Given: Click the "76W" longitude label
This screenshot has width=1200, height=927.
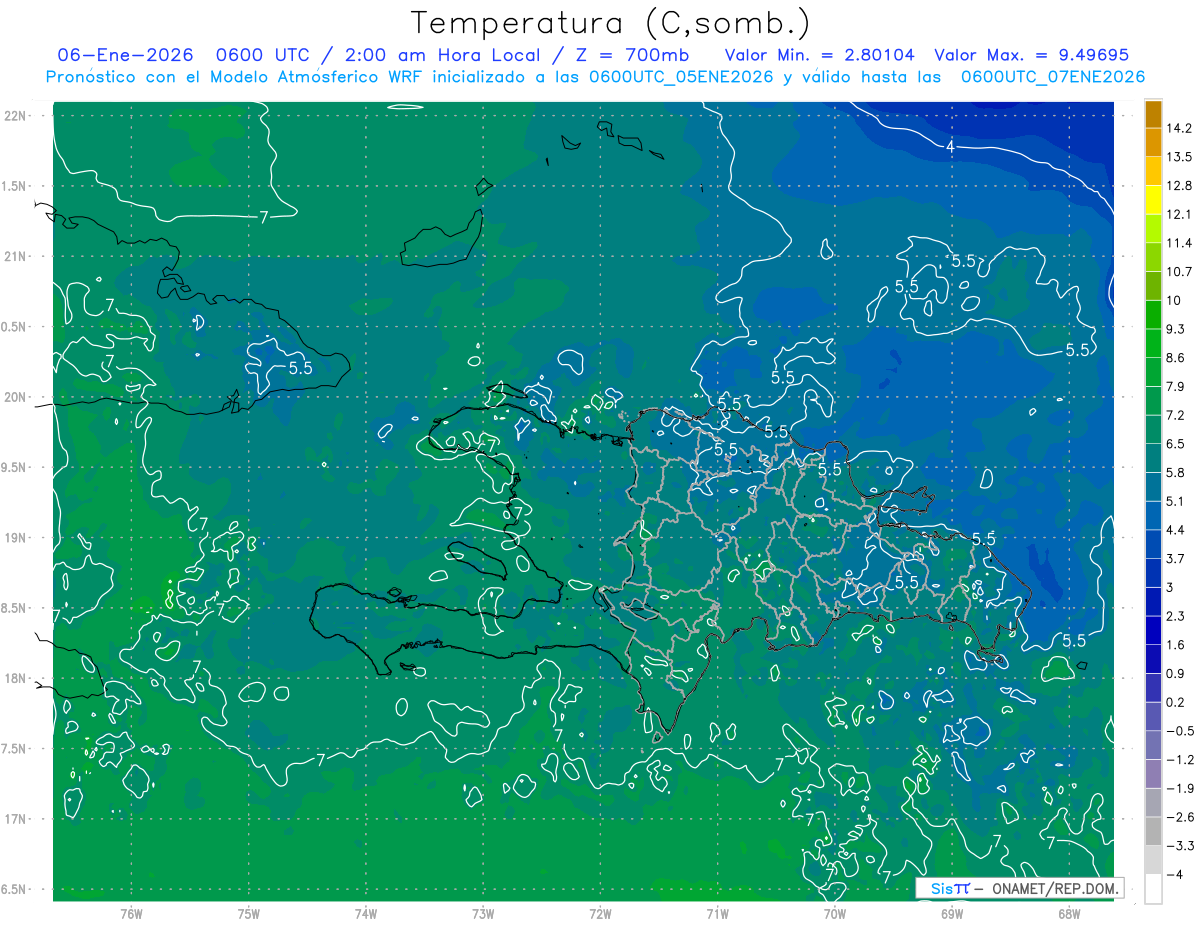Looking at the screenshot, I should (131, 913).
